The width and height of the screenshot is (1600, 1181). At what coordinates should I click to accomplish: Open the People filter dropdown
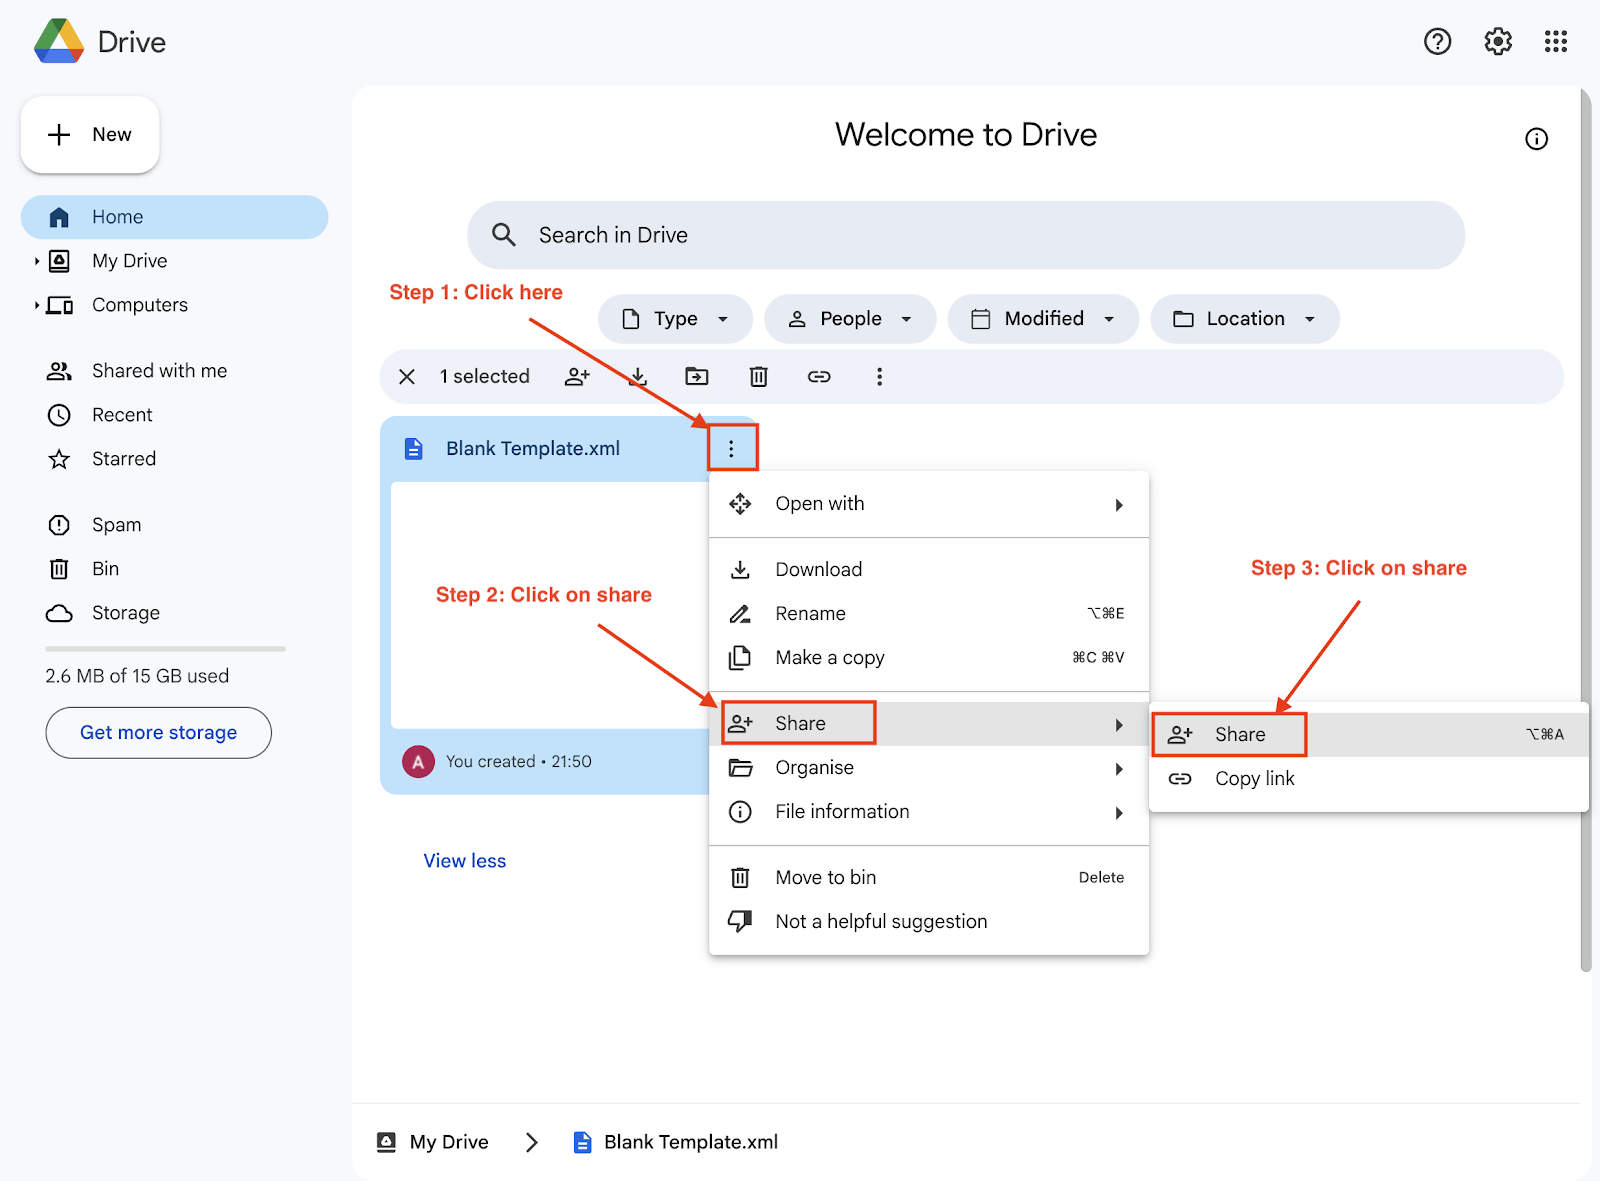(850, 319)
